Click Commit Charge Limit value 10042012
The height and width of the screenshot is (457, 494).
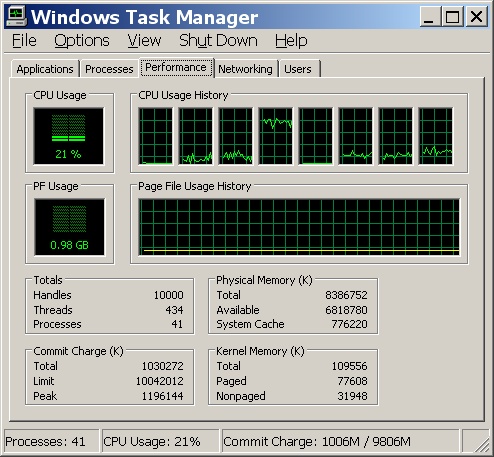click(x=160, y=381)
